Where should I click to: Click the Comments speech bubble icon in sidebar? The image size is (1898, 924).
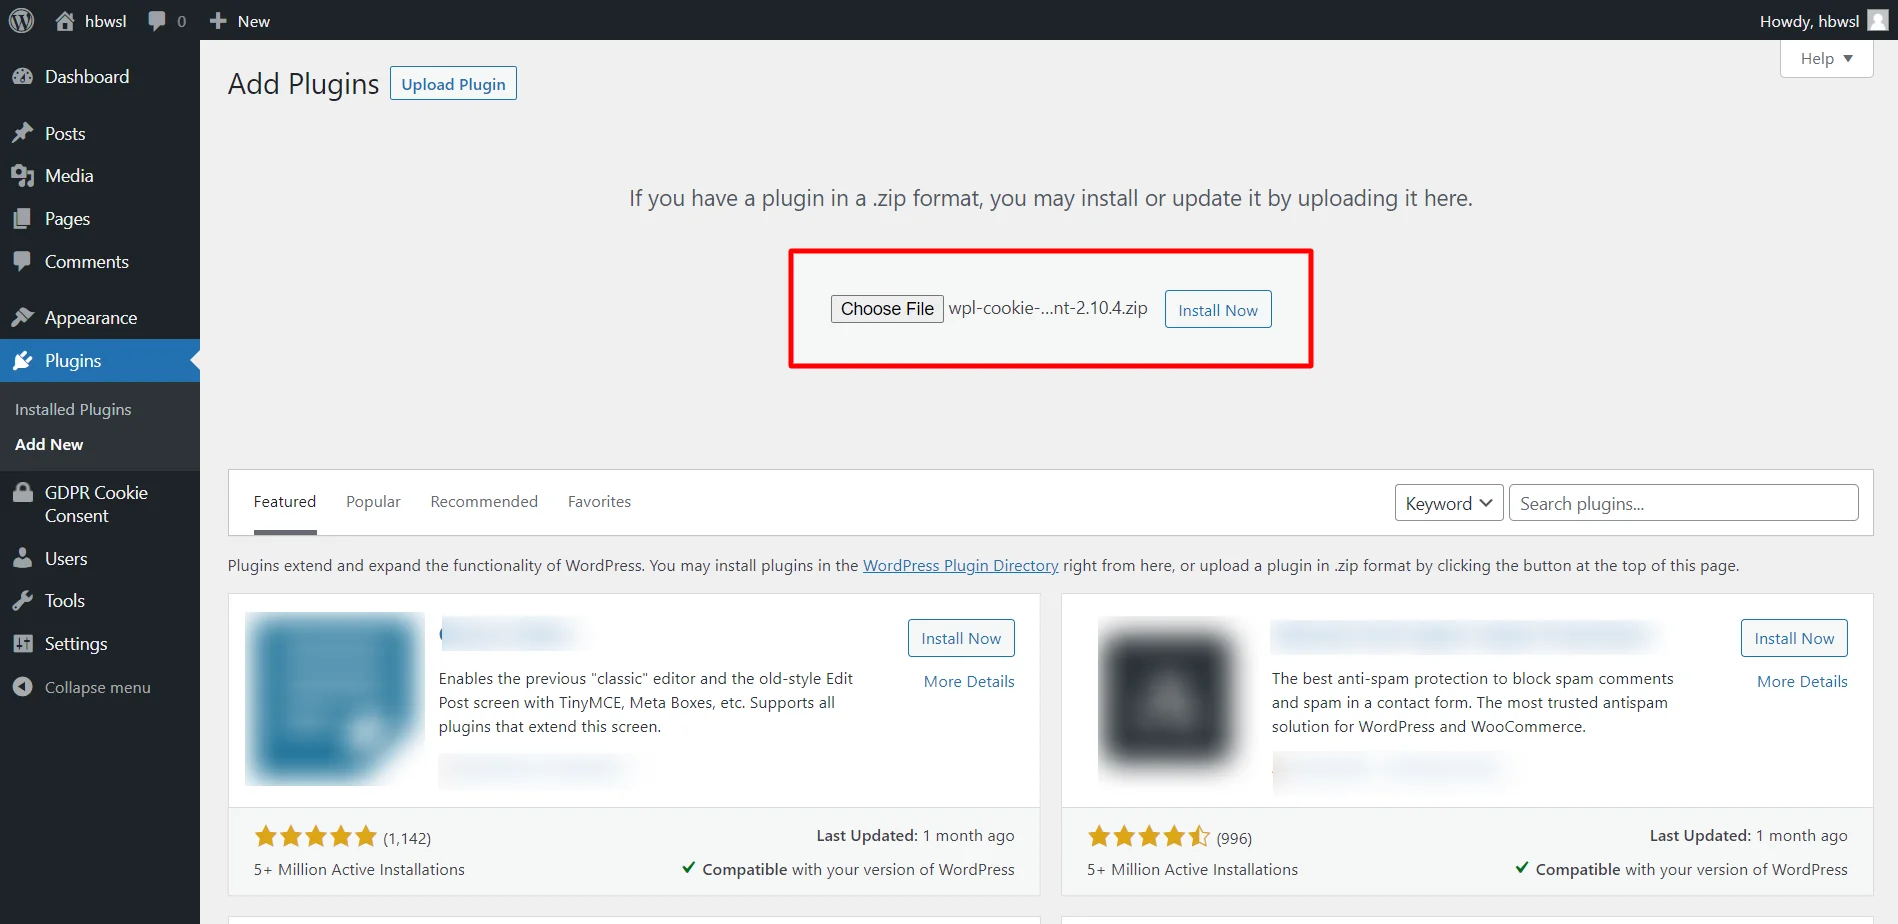click(24, 261)
